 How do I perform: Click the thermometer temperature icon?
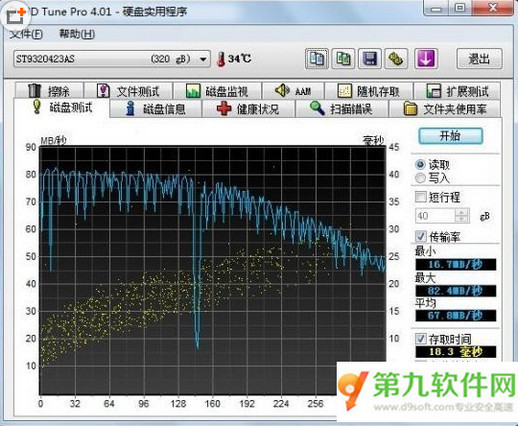click(220, 59)
